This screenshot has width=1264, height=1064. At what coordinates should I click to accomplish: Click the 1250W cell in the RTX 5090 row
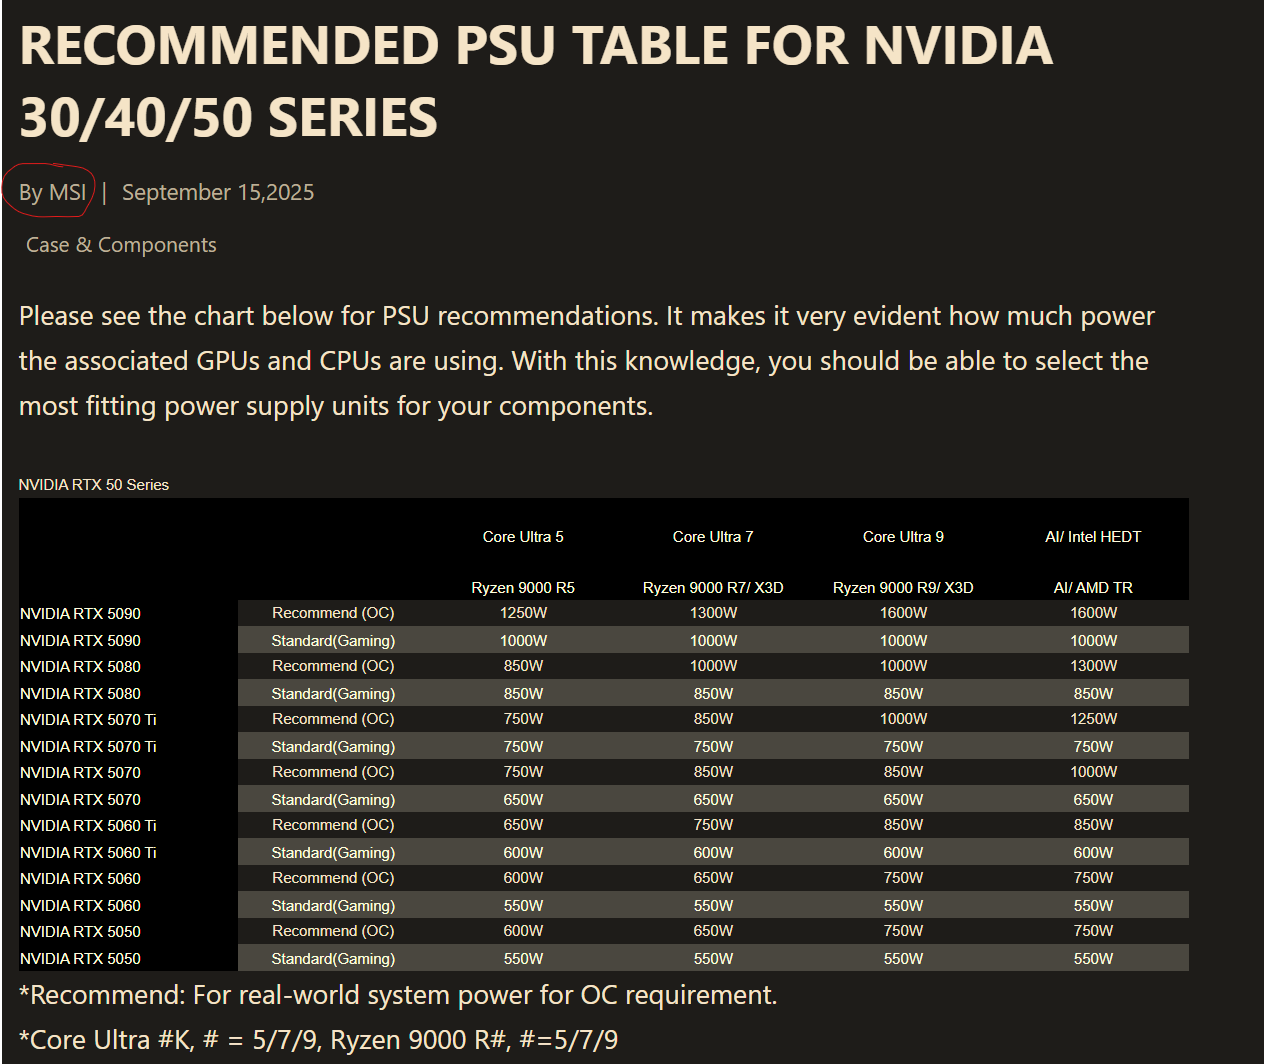coord(523,613)
